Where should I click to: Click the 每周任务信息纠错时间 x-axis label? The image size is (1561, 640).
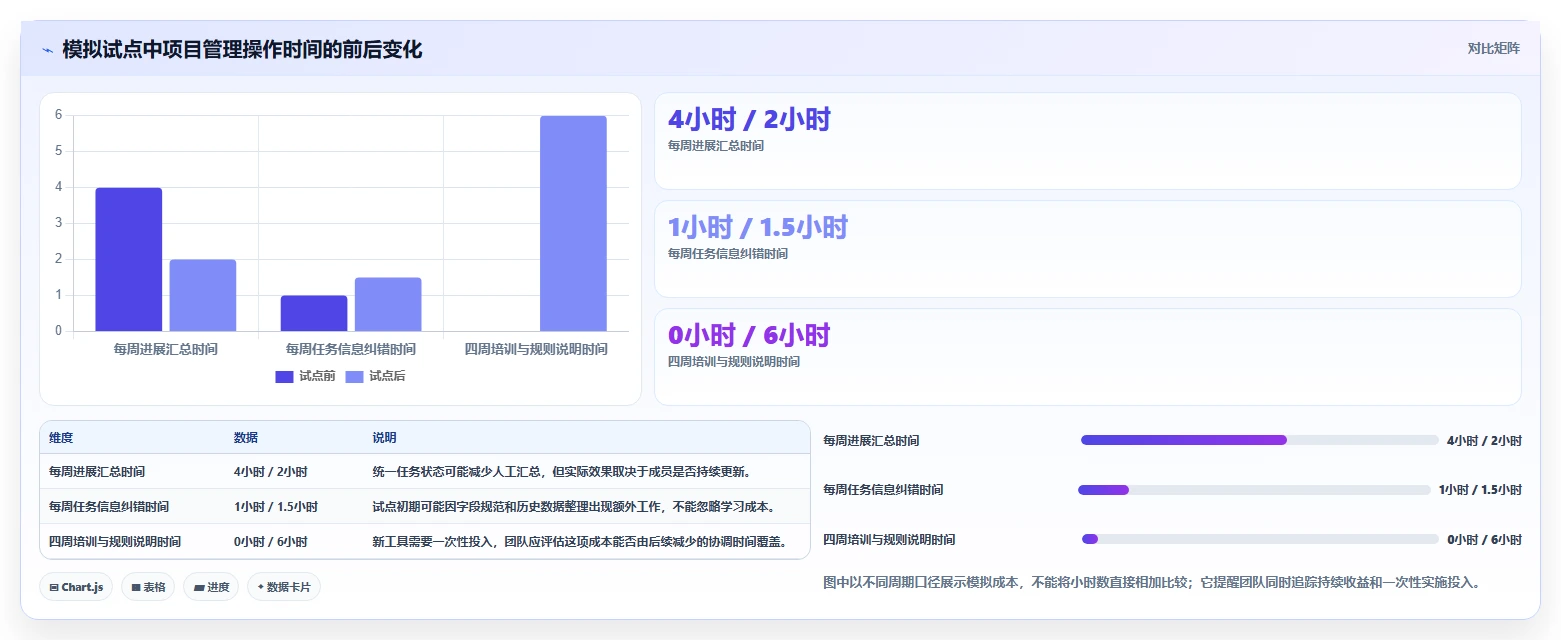click(351, 349)
